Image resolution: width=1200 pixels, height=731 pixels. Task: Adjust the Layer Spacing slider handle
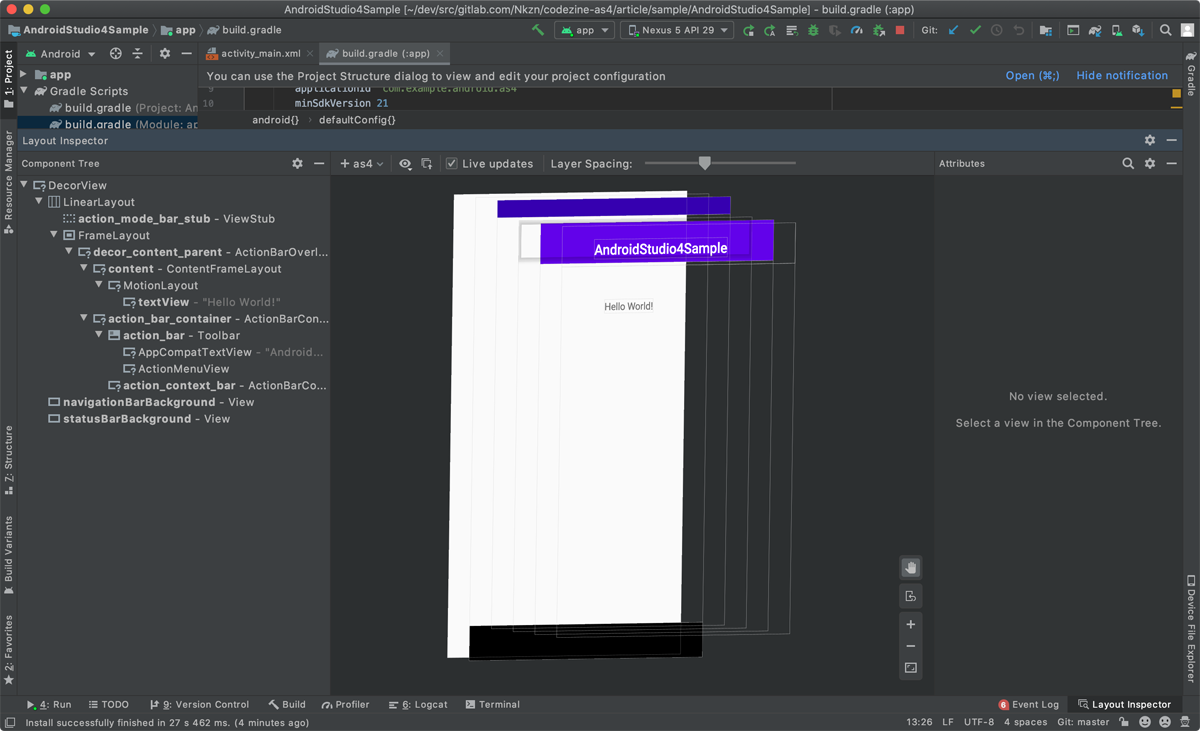[705, 163]
